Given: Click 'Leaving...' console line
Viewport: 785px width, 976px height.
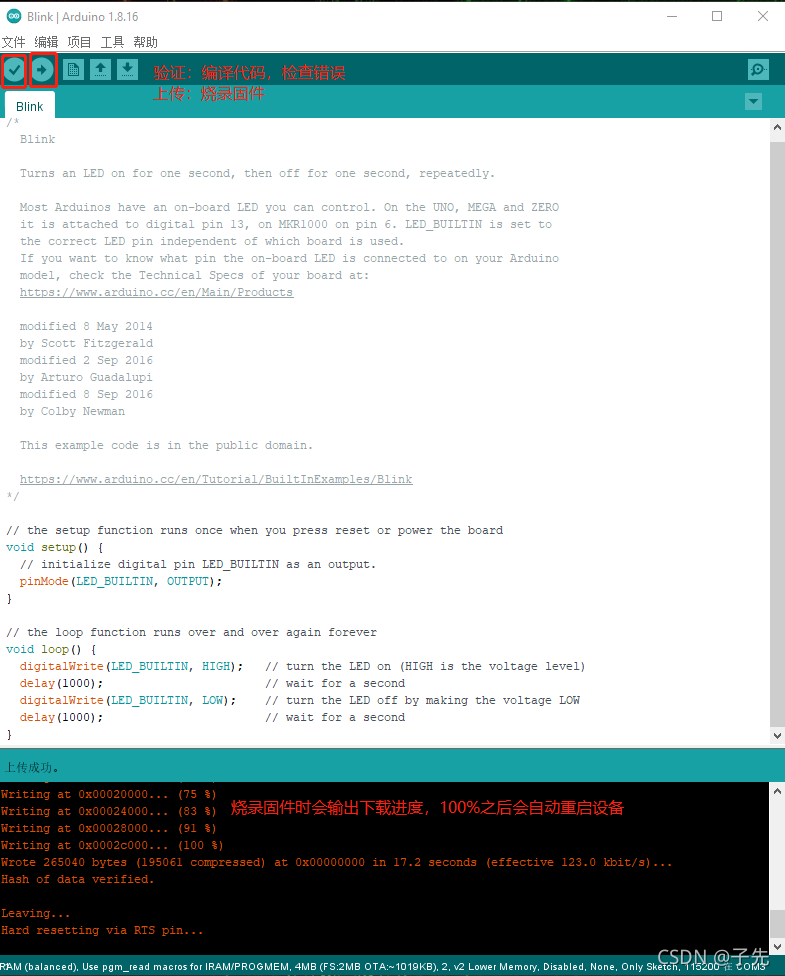Looking at the screenshot, I should [35, 913].
